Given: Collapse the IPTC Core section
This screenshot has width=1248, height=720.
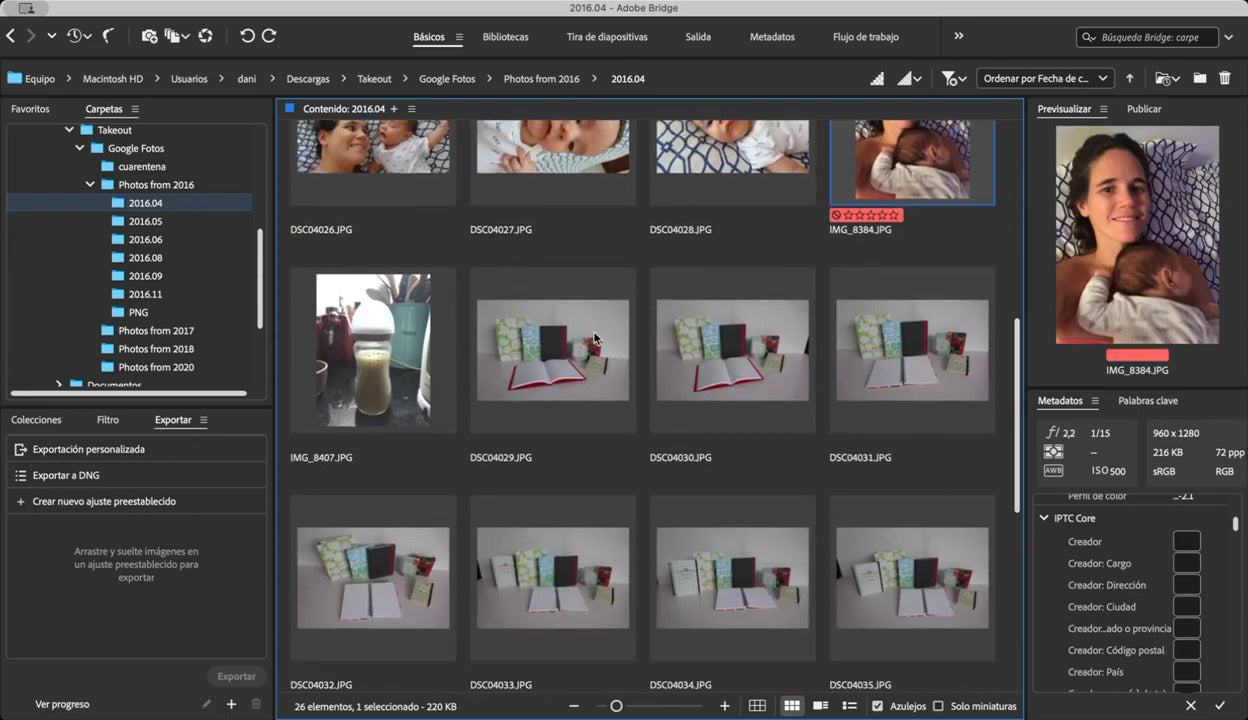Looking at the screenshot, I should coord(1044,518).
